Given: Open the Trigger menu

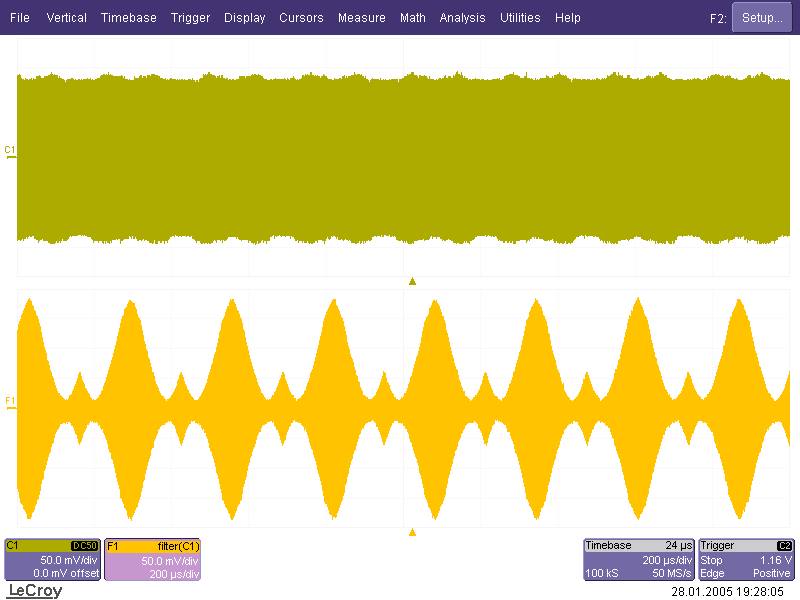Looking at the screenshot, I should [190, 18].
